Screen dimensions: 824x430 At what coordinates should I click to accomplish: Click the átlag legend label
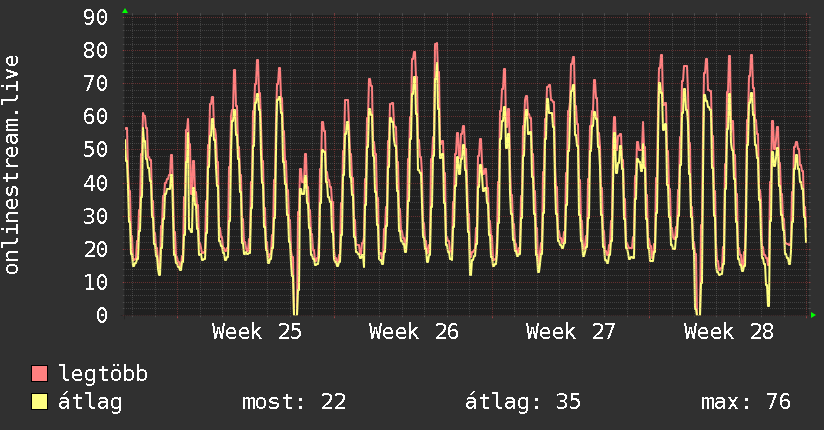(x=90, y=402)
